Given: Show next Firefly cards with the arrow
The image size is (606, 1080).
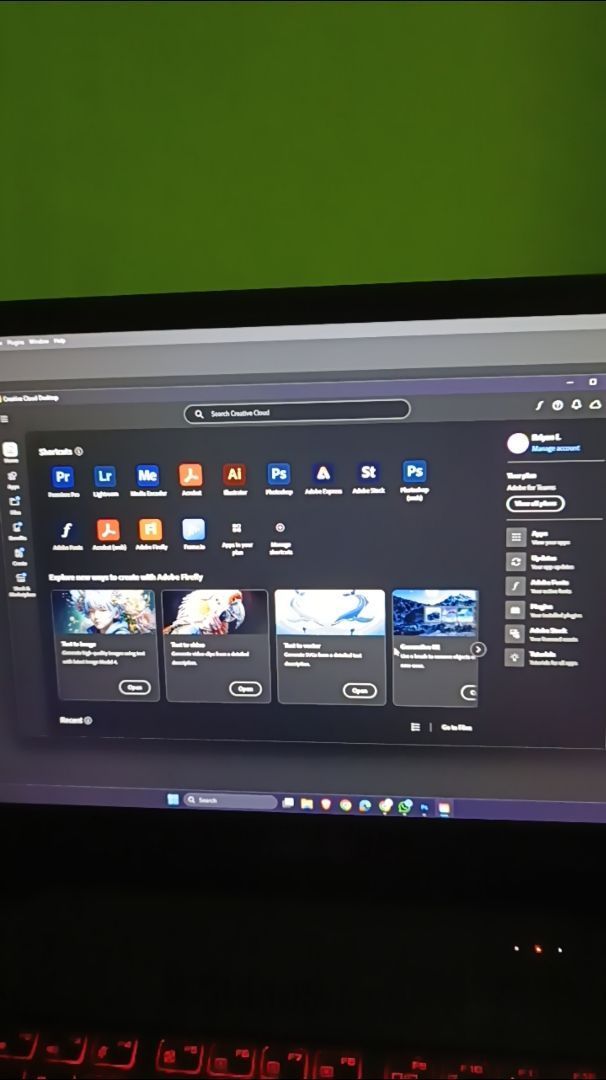Looking at the screenshot, I should (478, 649).
